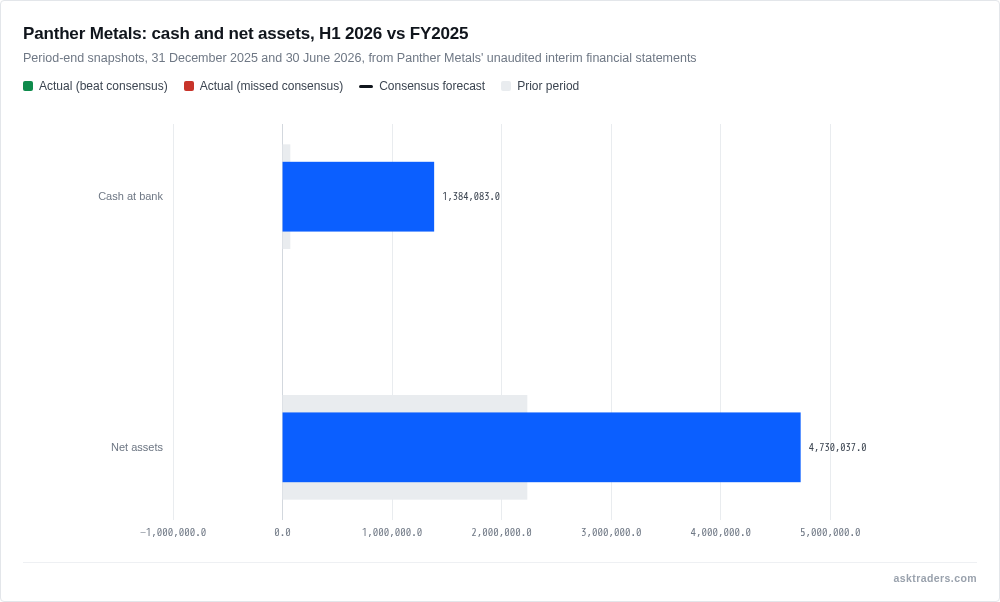Toggle the 'Prior period' legend label
The image size is (1000, 602).
pyautogui.click(x=548, y=86)
